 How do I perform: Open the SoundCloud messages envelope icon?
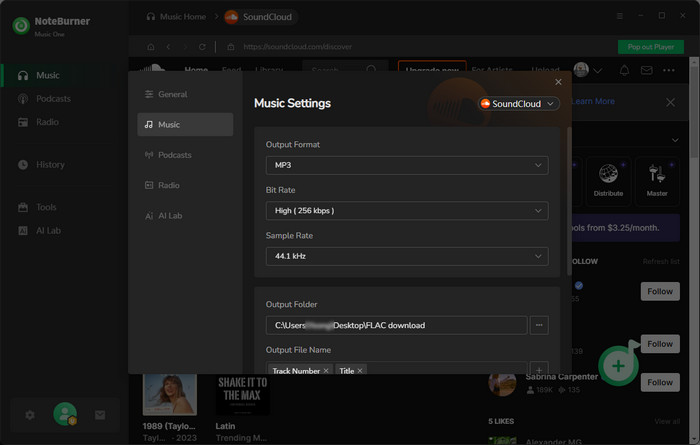[646, 70]
